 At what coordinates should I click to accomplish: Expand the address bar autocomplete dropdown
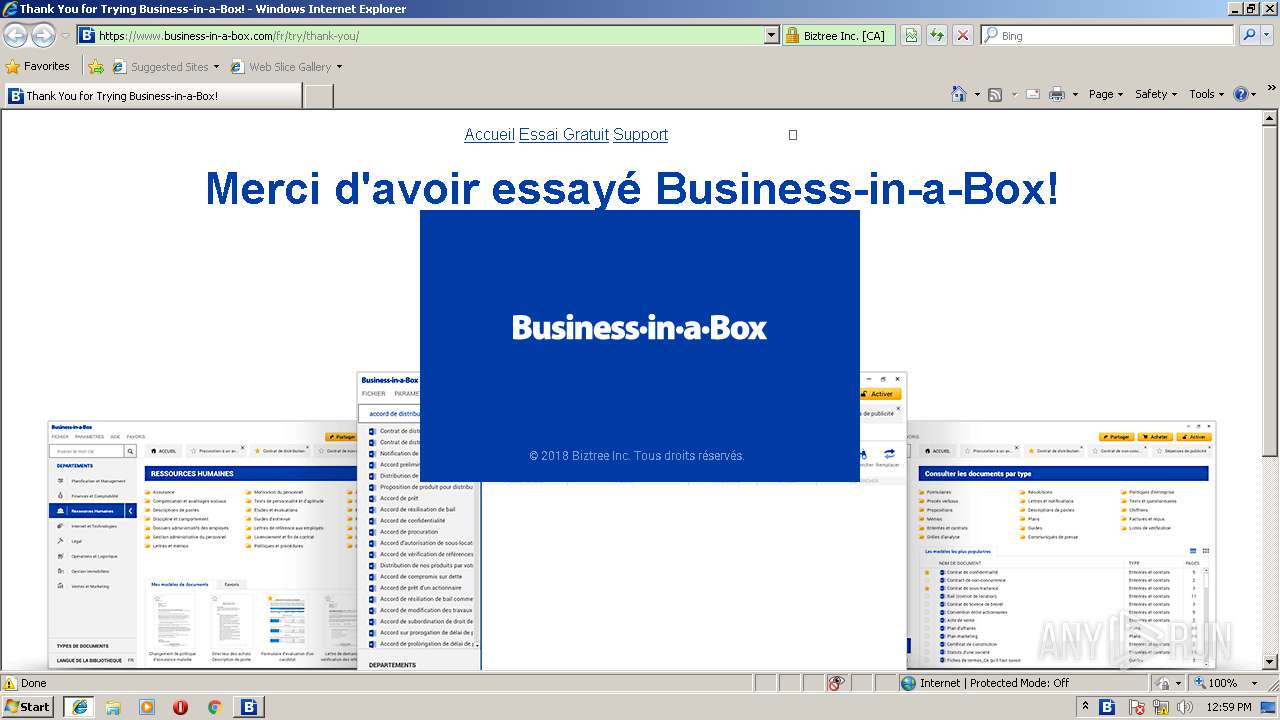tap(771, 35)
